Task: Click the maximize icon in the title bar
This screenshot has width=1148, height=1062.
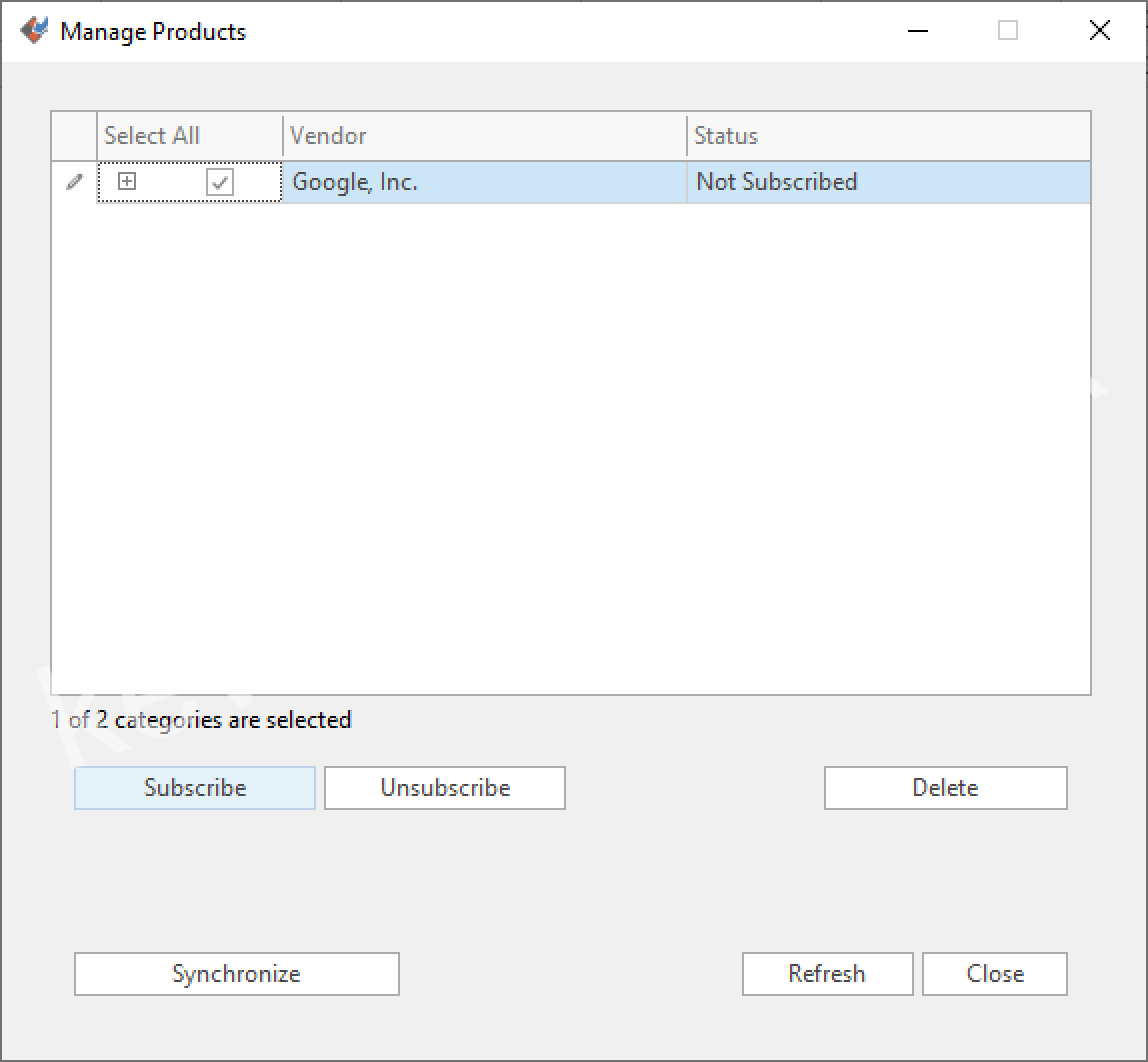Action: (x=1008, y=31)
